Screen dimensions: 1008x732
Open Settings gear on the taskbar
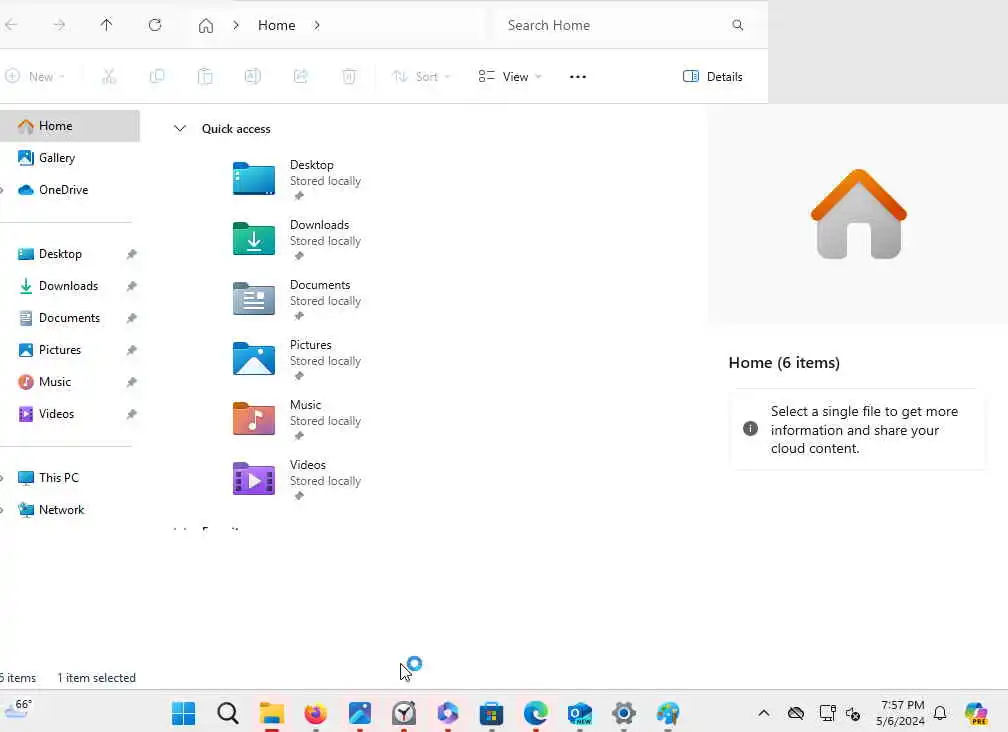click(624, 713)
